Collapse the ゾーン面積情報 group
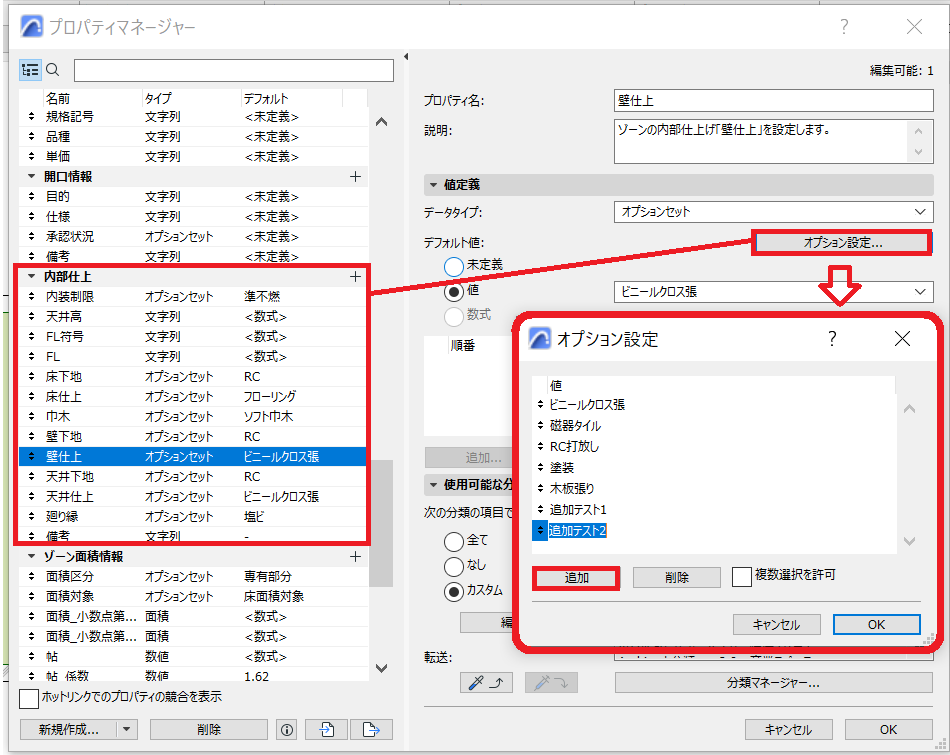The image size is (950, 755). [x=32, y=556]
